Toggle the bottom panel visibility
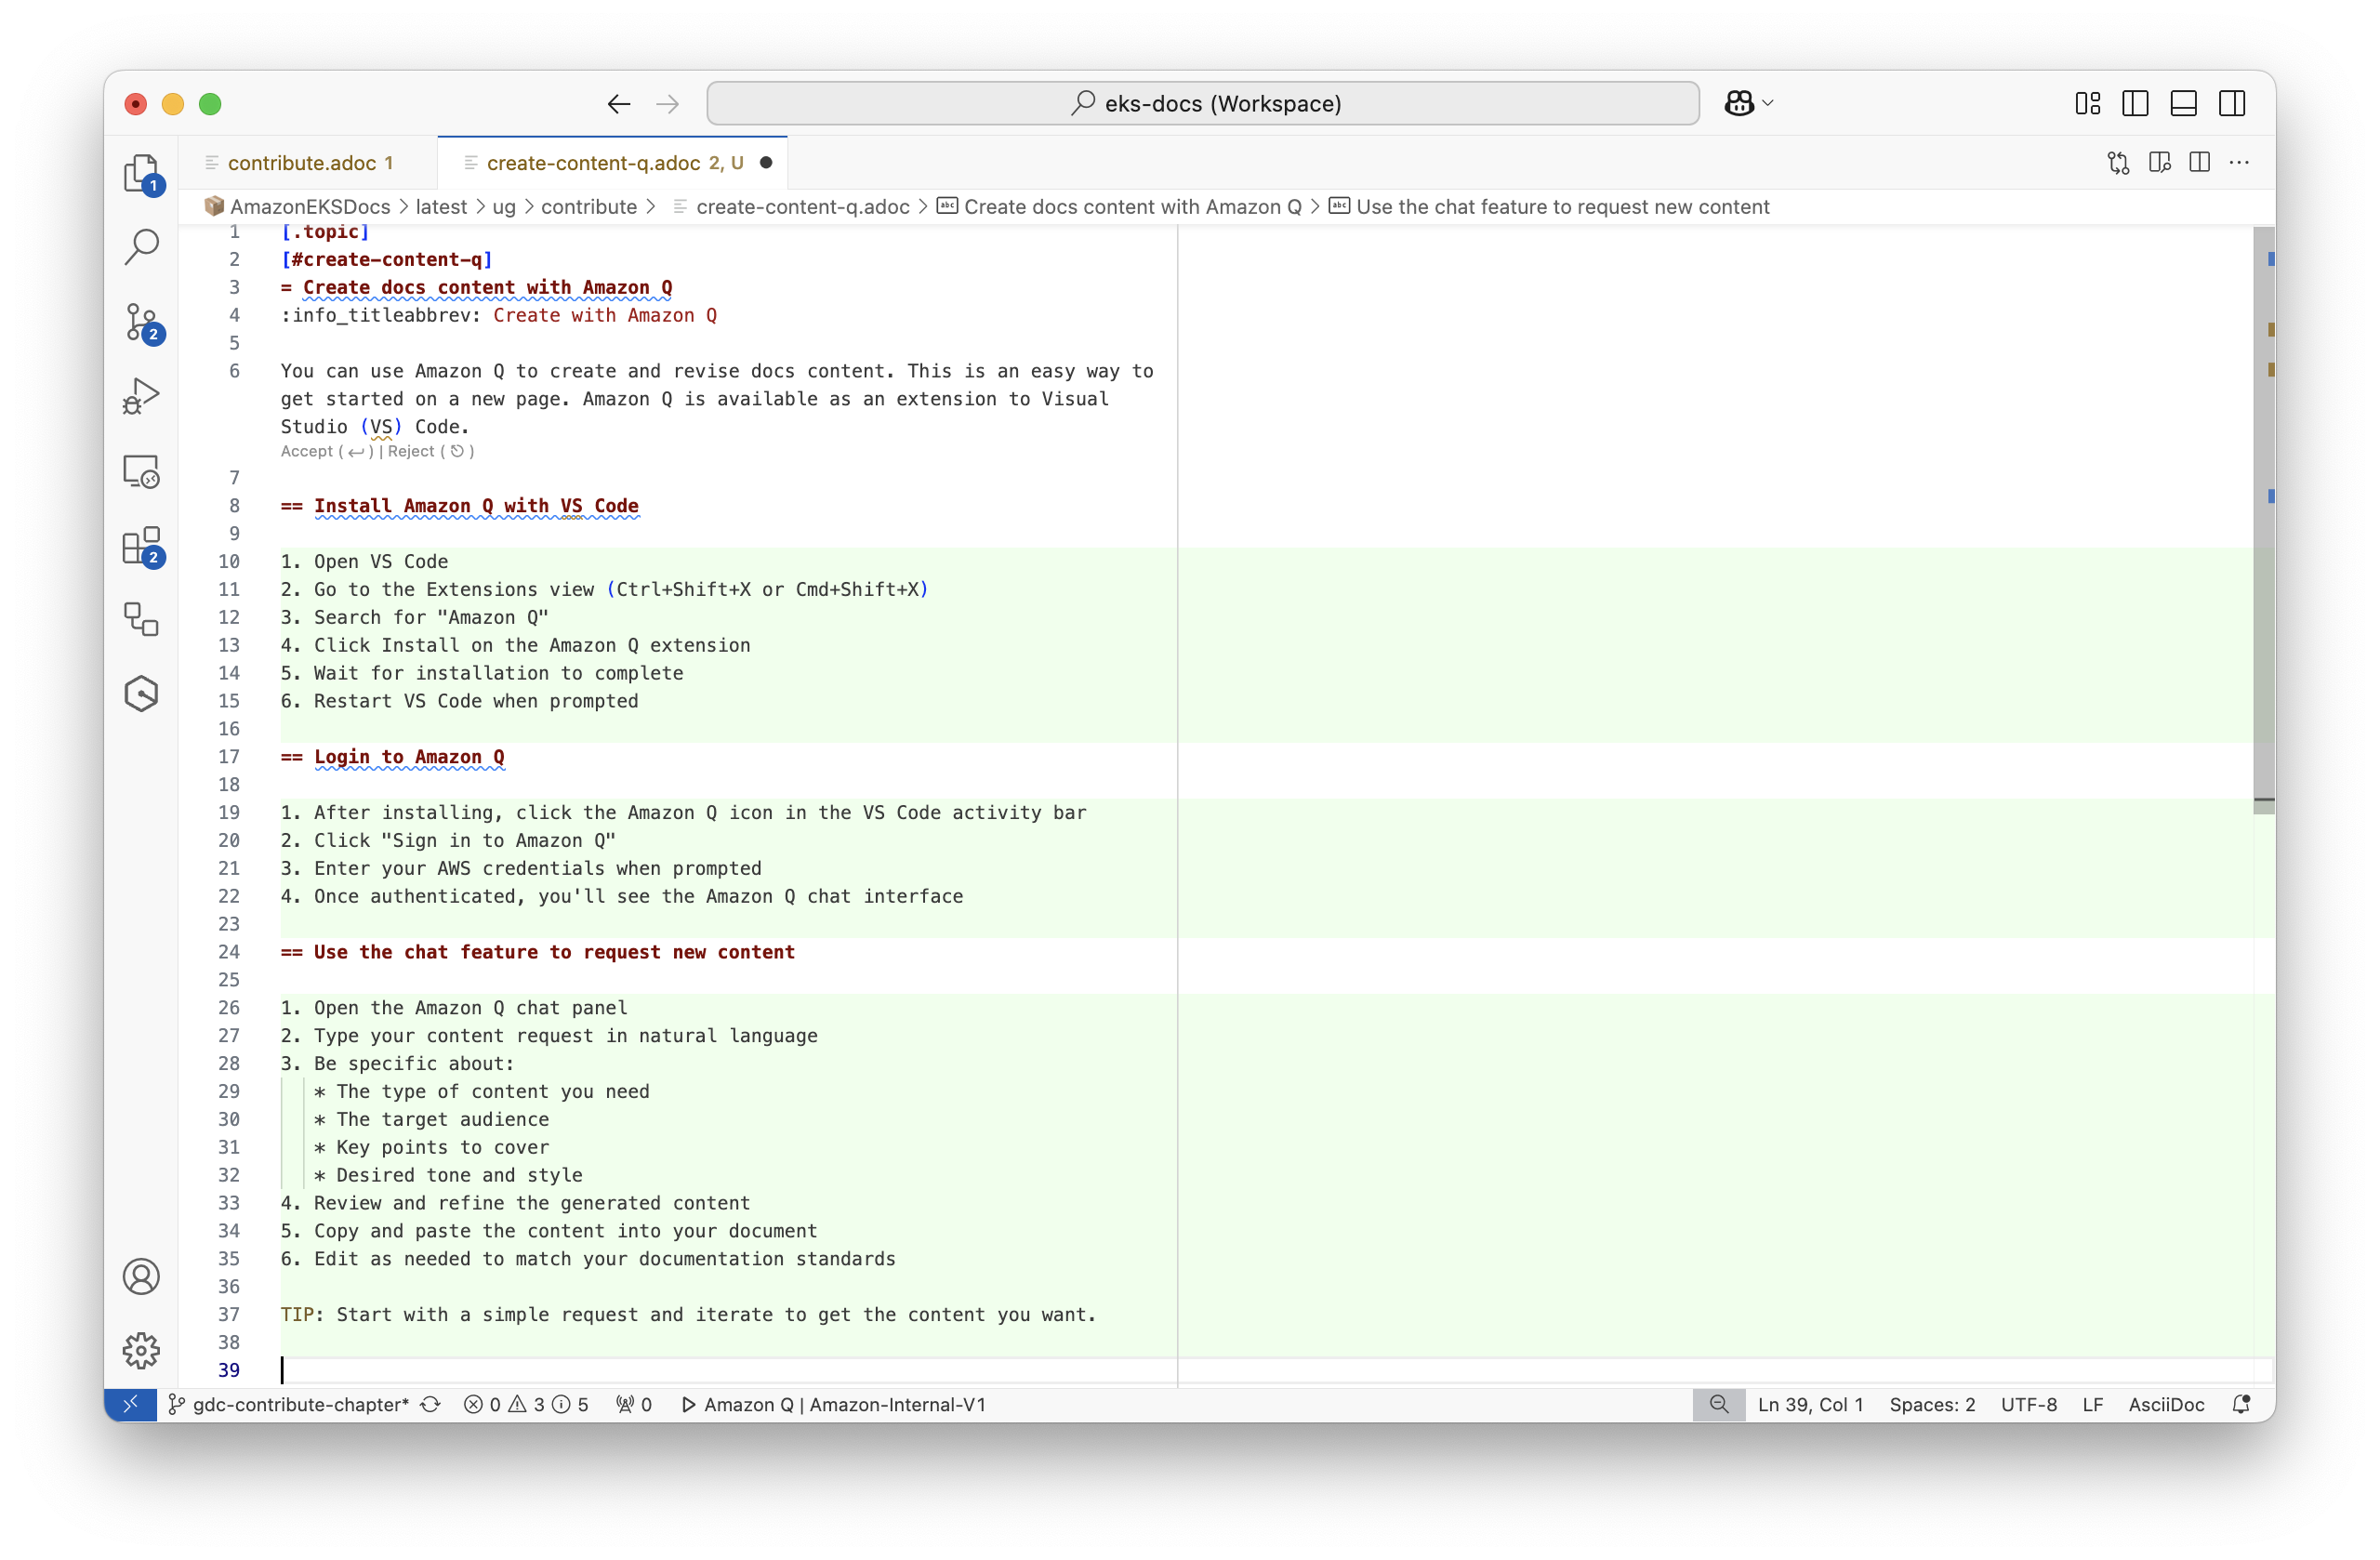 (2183, 103)
